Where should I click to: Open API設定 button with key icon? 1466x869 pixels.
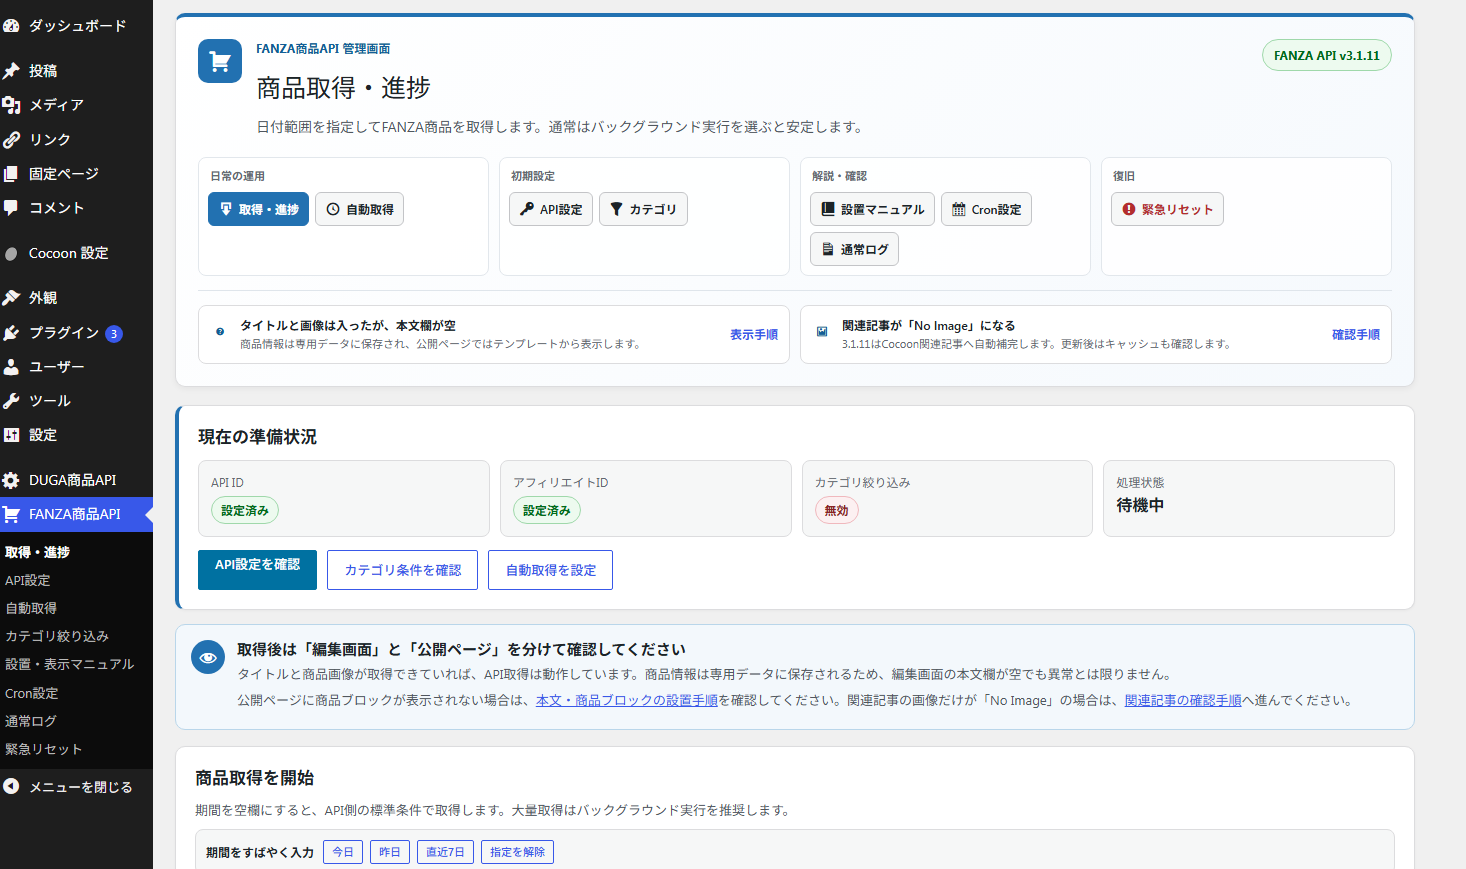pyautogui.click(x=551, y=209)
